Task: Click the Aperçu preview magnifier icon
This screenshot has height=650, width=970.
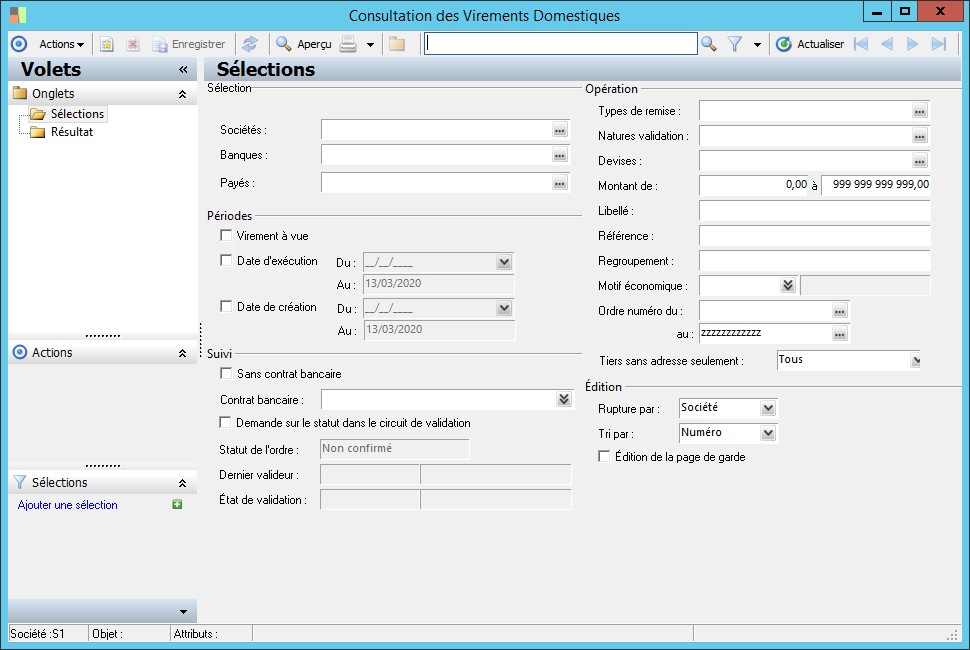Action: (x=284, y=44)
